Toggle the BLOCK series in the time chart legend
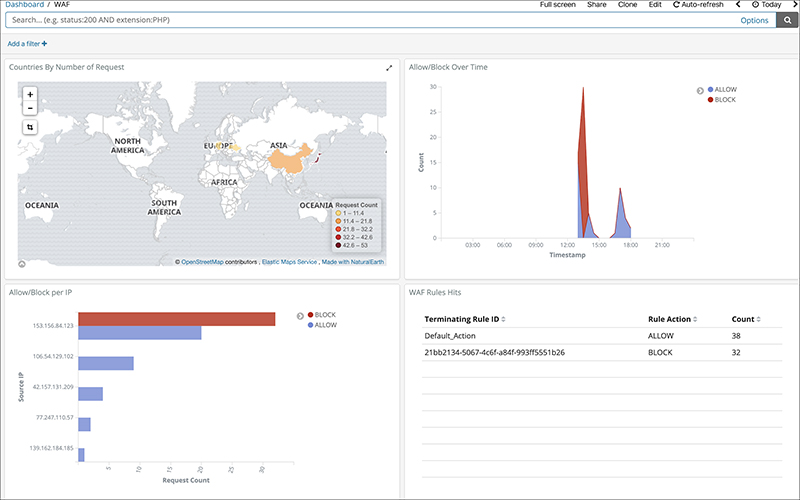 coord(725,100)
